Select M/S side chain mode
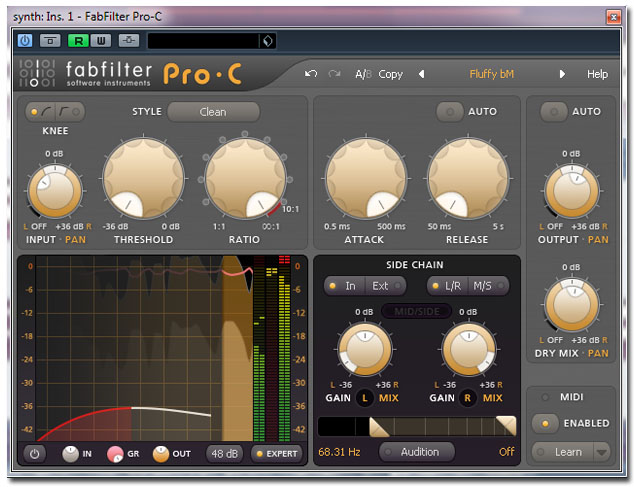The image size is (634, 487). pyautogui.click(x=488, y=286)
